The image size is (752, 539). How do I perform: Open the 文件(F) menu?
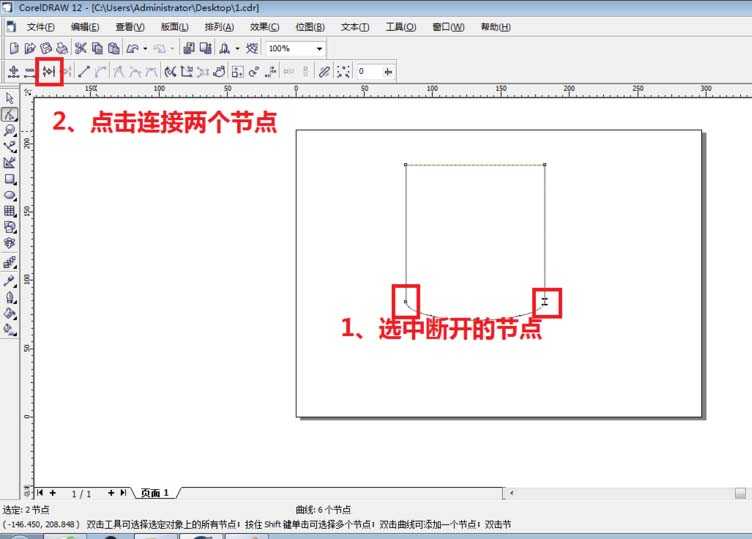[x=41, y=27]
